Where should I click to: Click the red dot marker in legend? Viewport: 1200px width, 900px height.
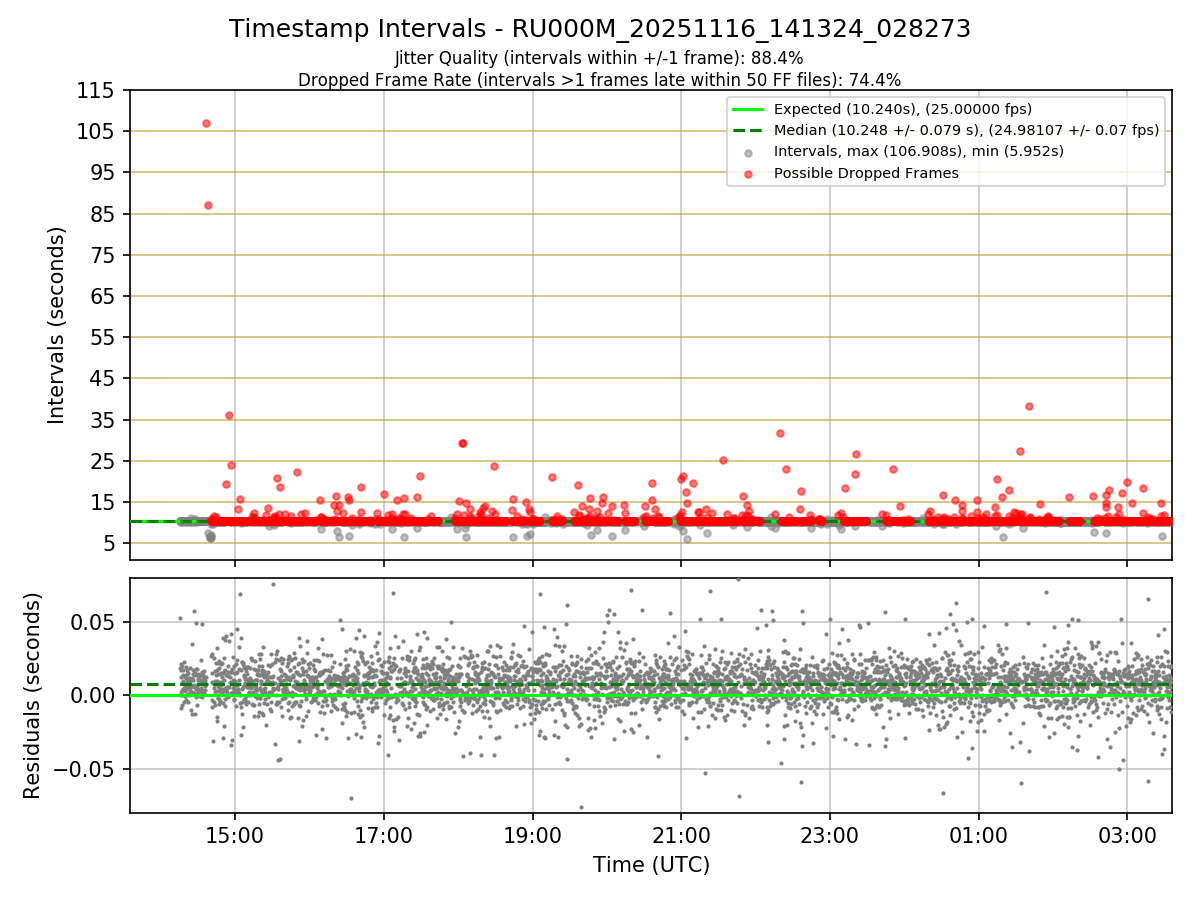pos(749,174)
